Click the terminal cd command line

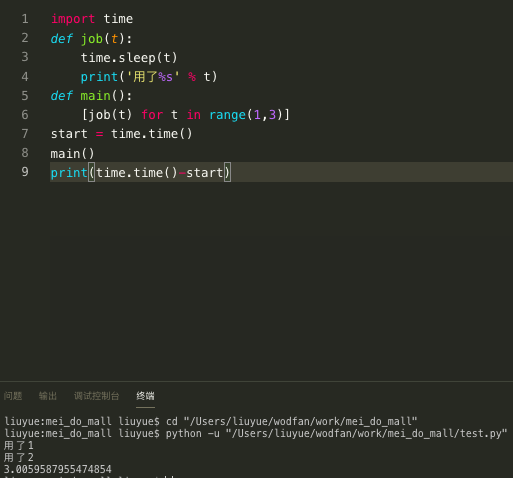tap(211, 421)
